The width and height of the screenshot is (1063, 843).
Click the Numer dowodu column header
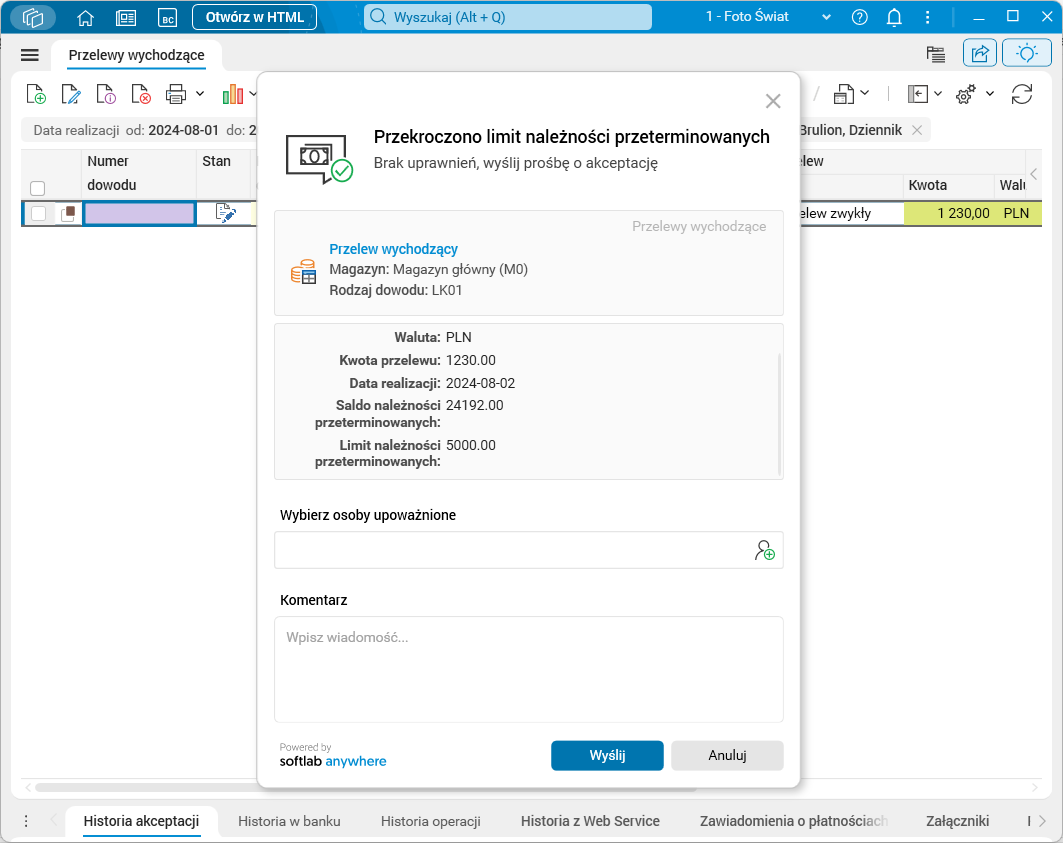pyautogui.click(x=139, y=173)
